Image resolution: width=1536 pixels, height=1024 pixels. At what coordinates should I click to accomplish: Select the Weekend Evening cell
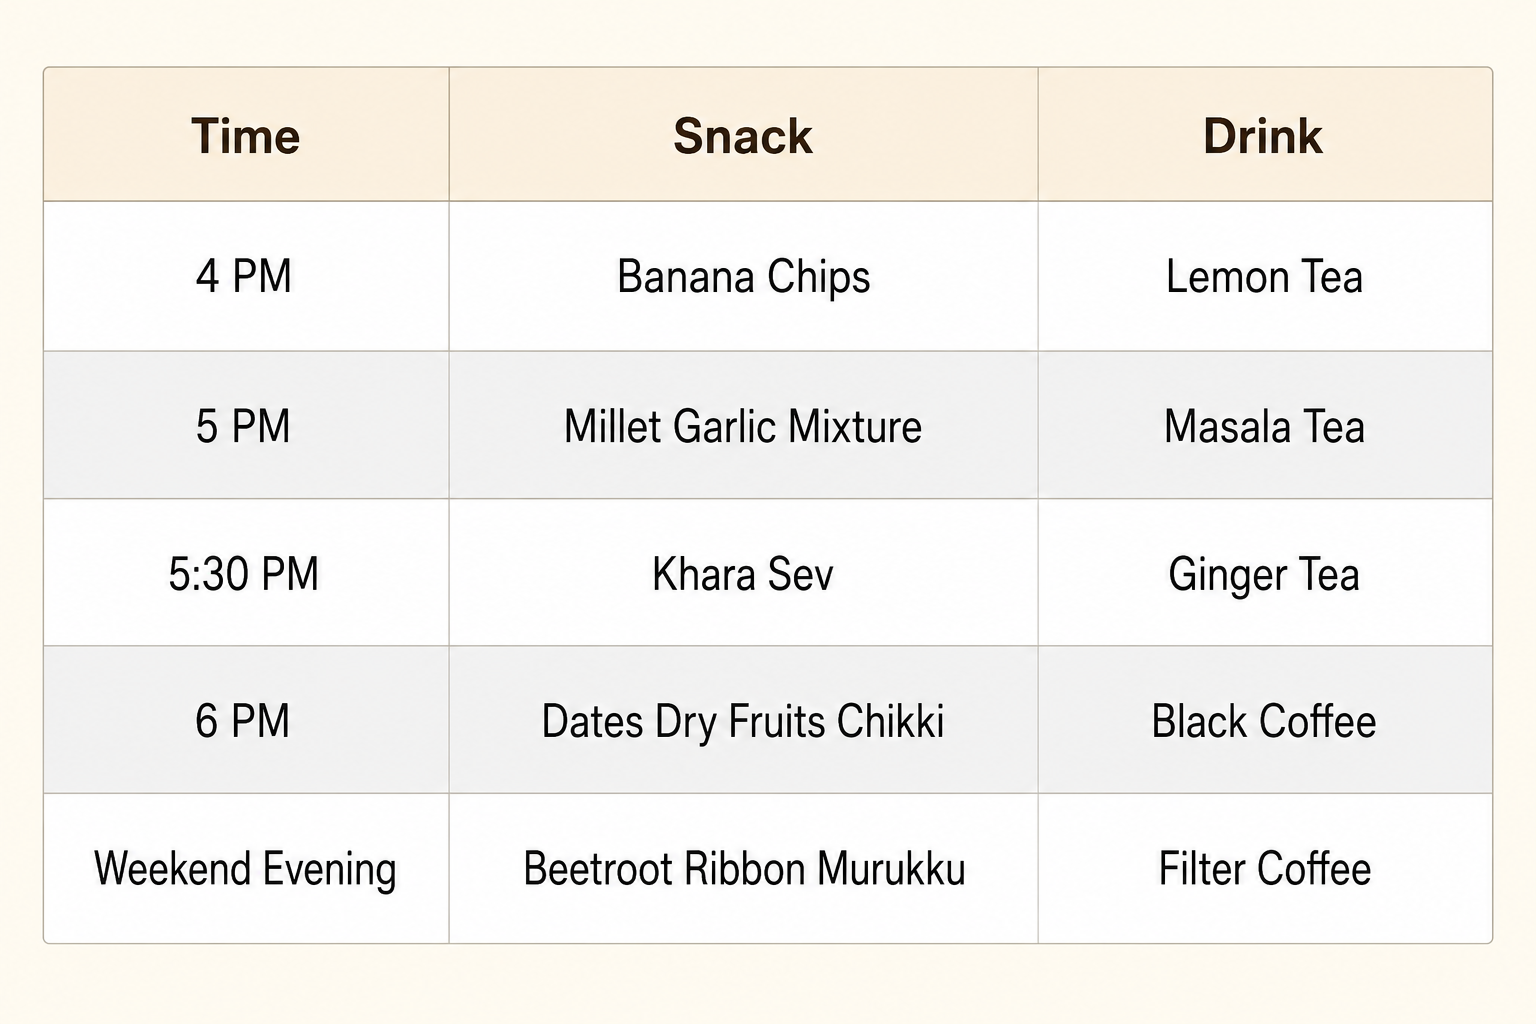coord(246,868)
